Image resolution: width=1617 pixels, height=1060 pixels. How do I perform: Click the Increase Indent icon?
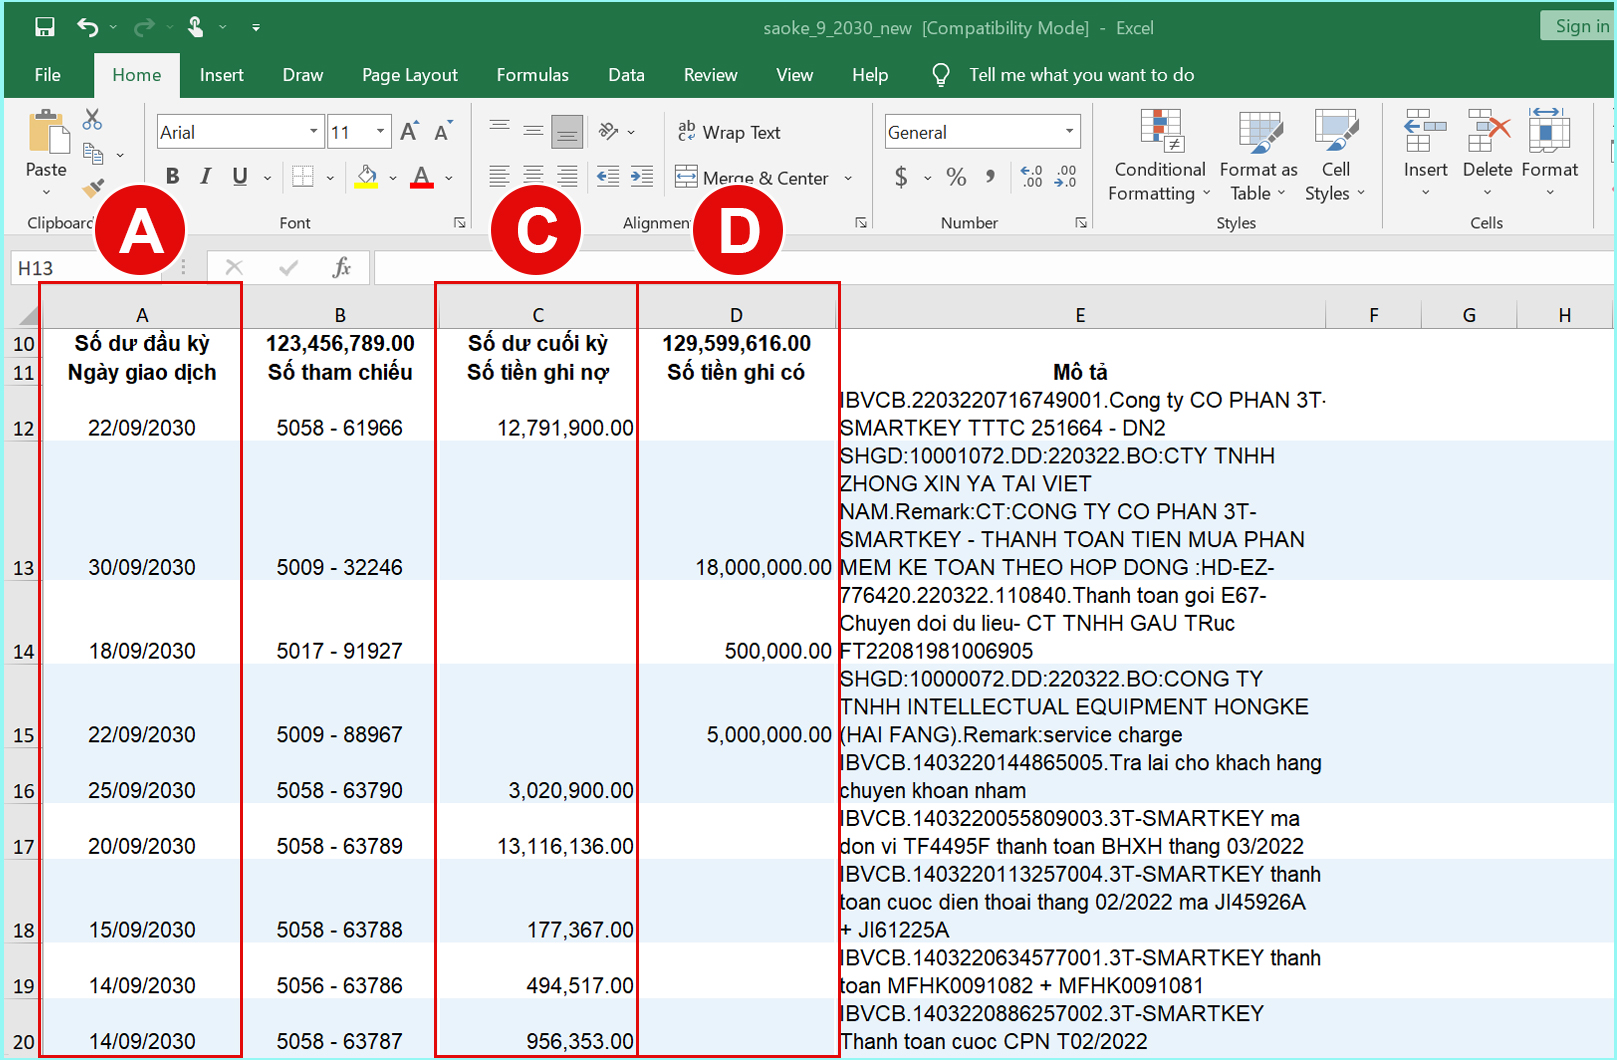pyautogui.click(x=641, y=177)
